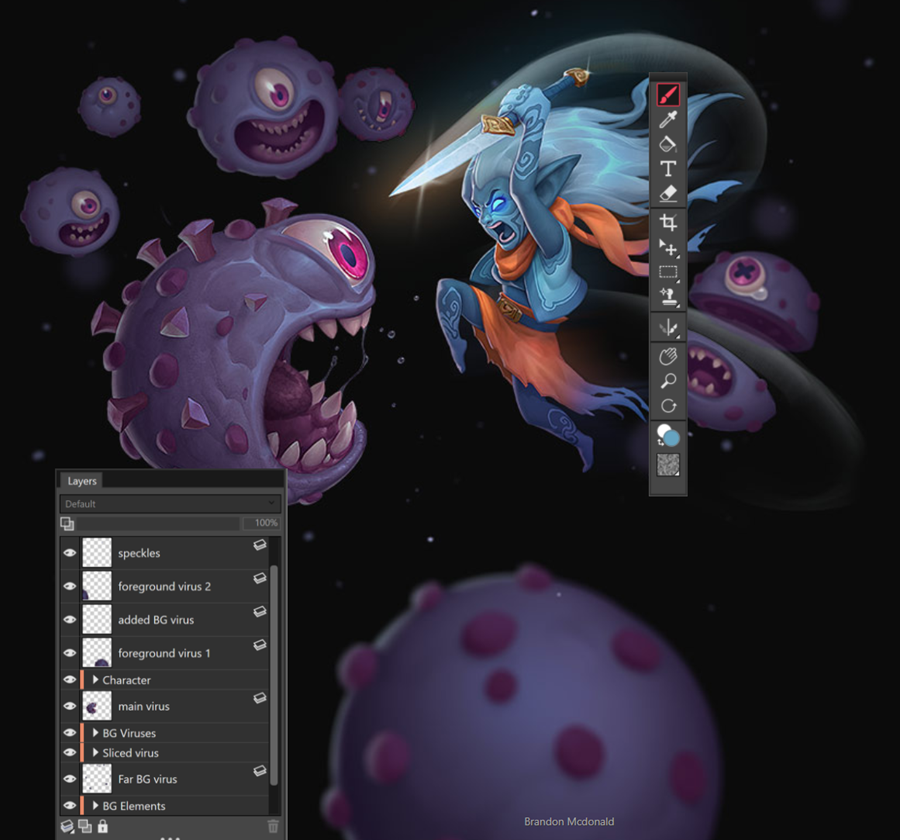Click the New Layer button
Viewport: 900px width, 840px height.
click(67, 826)
